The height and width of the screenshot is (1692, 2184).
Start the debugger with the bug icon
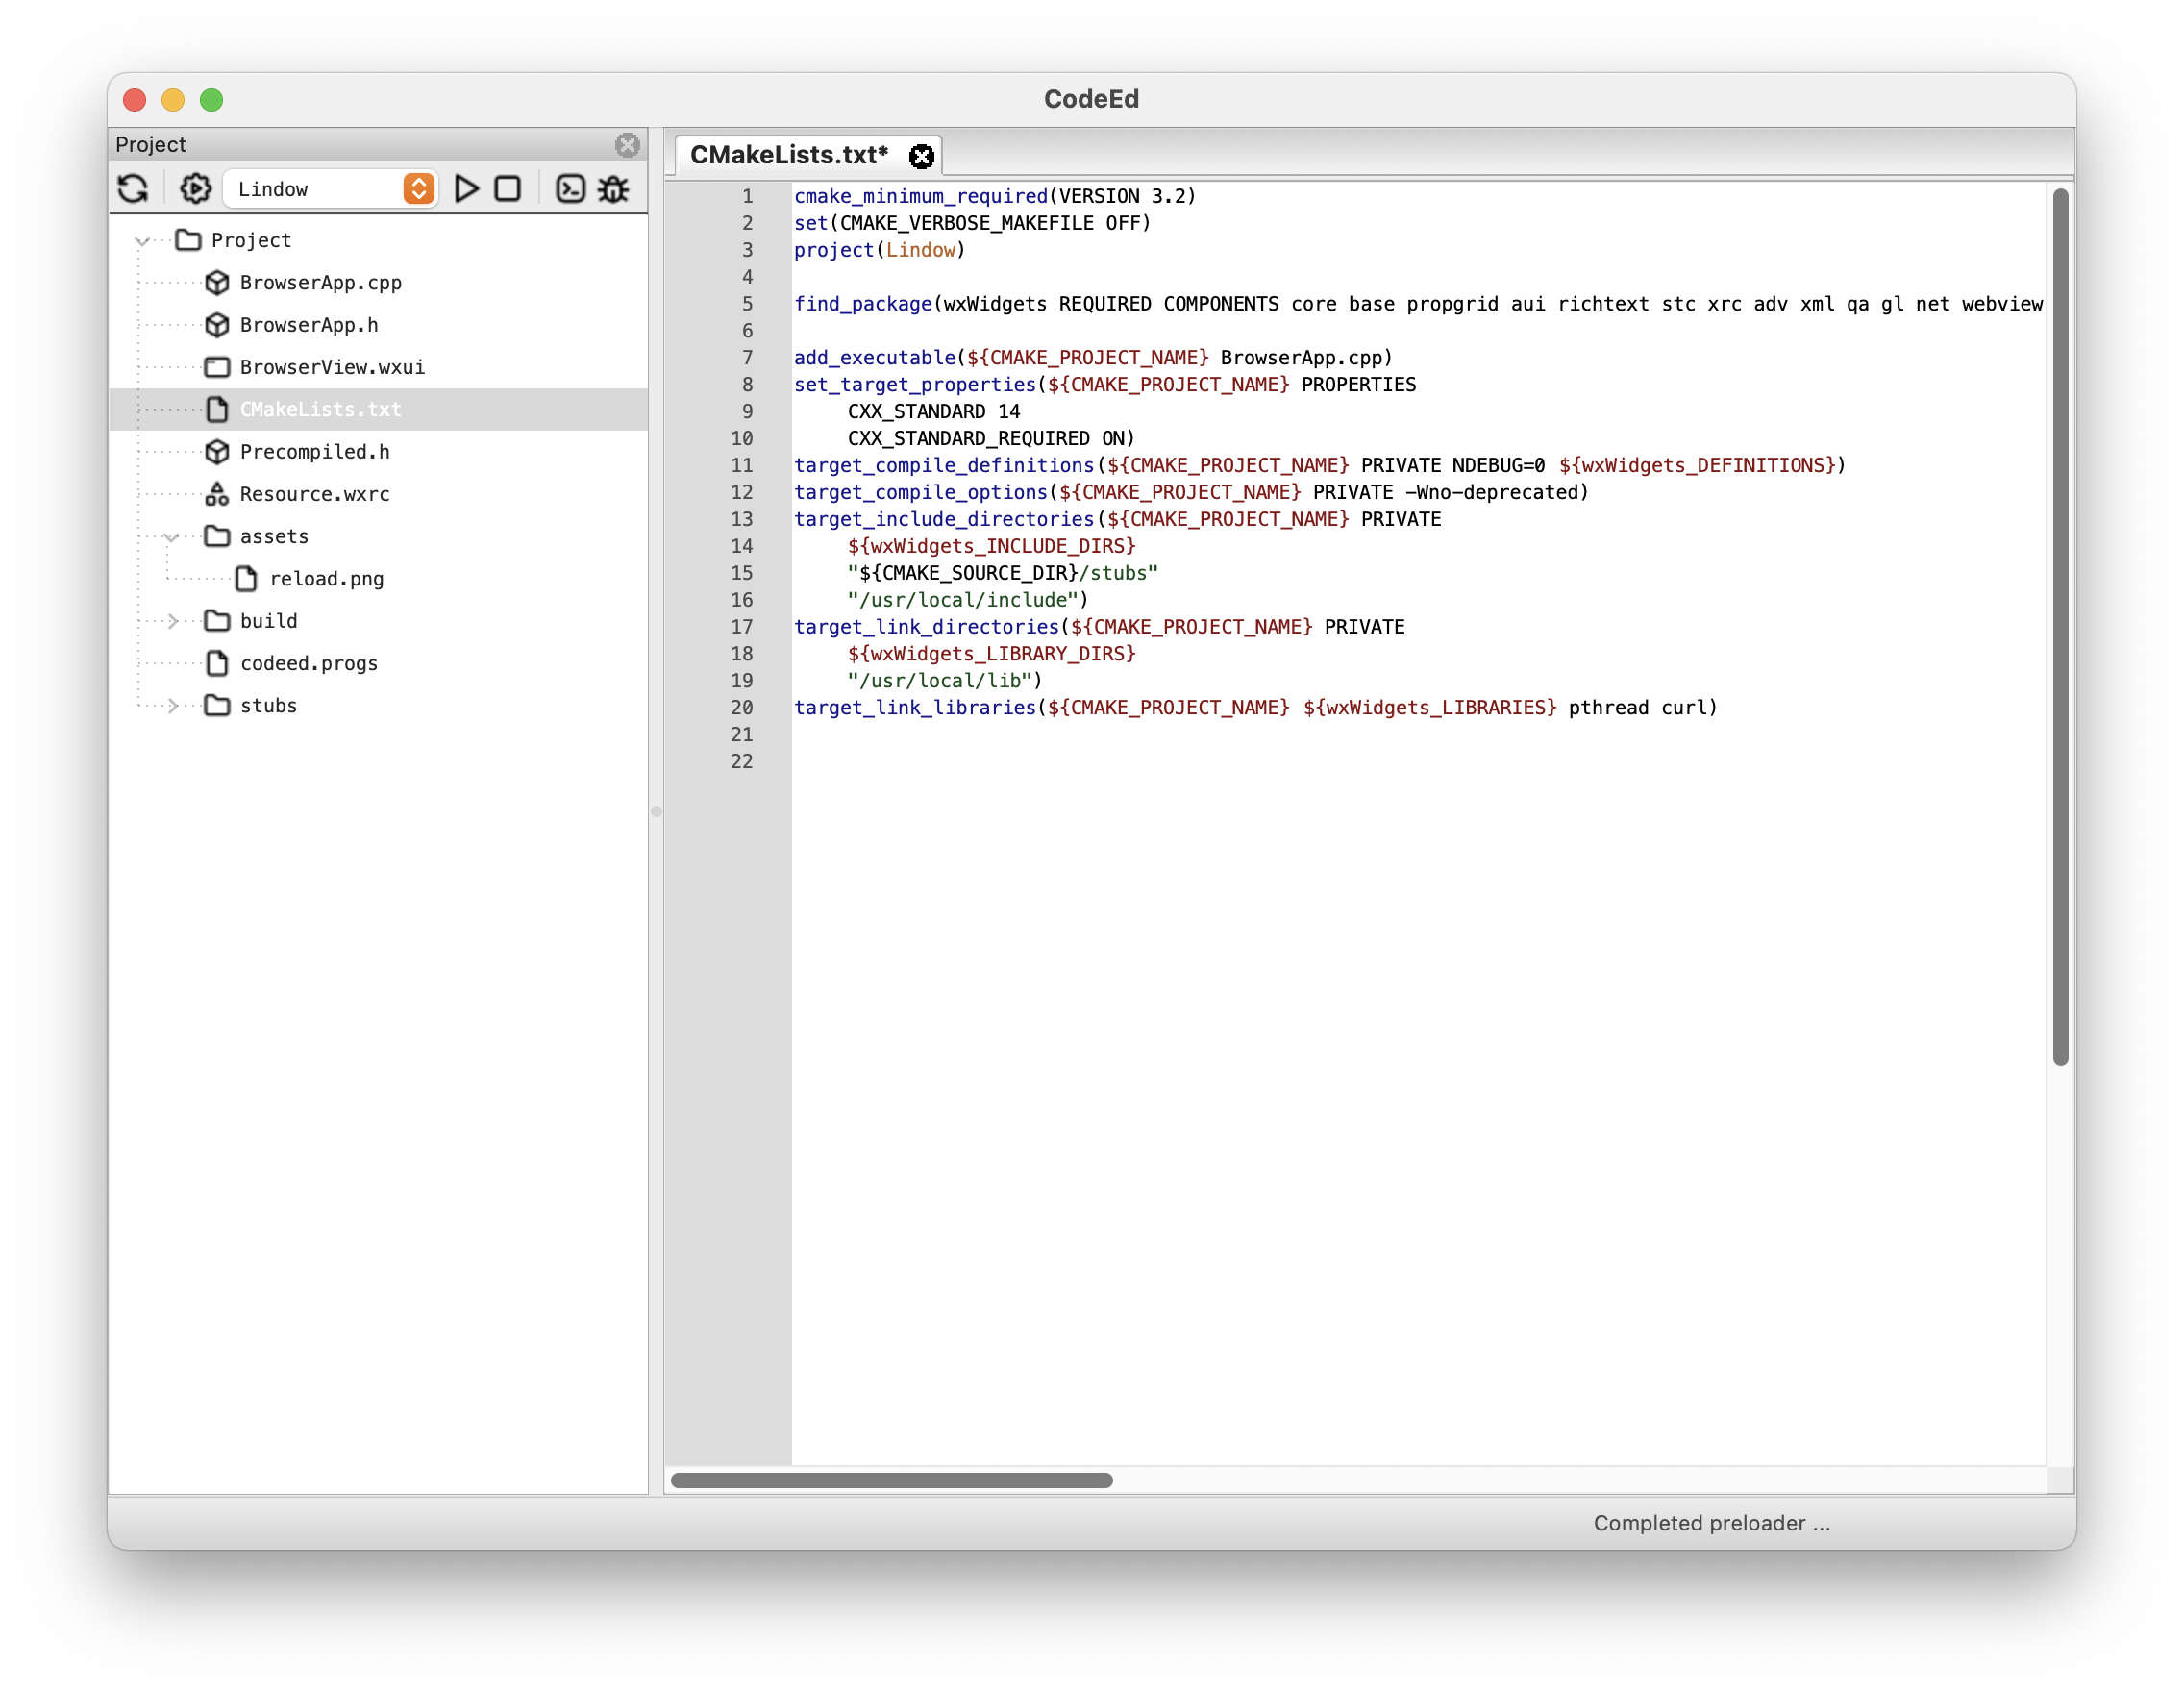614,189
